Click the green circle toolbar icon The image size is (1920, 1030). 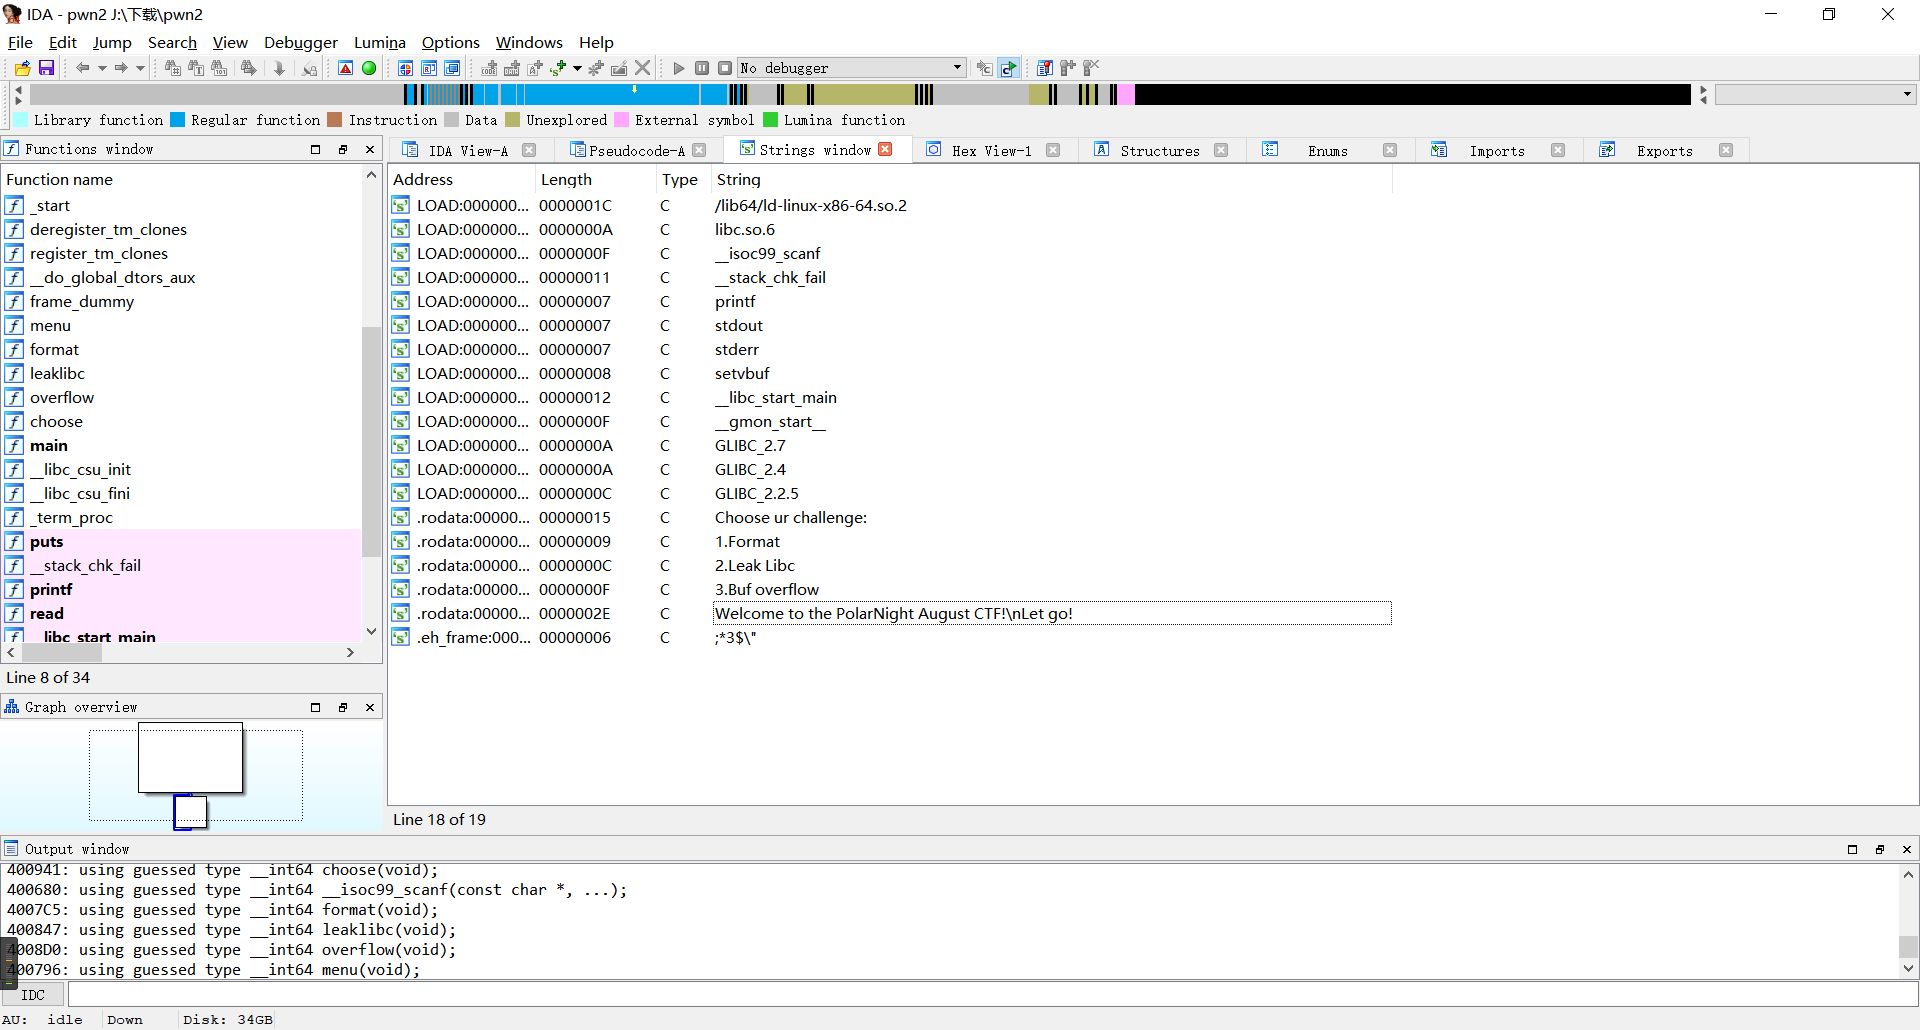click(369, 68)
